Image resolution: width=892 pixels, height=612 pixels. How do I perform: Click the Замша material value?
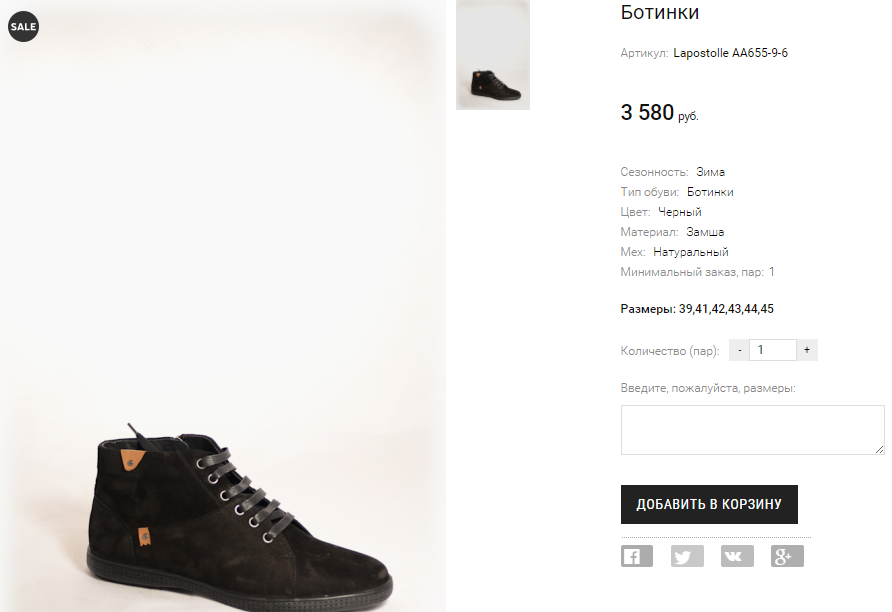click(x=705, y=232)
